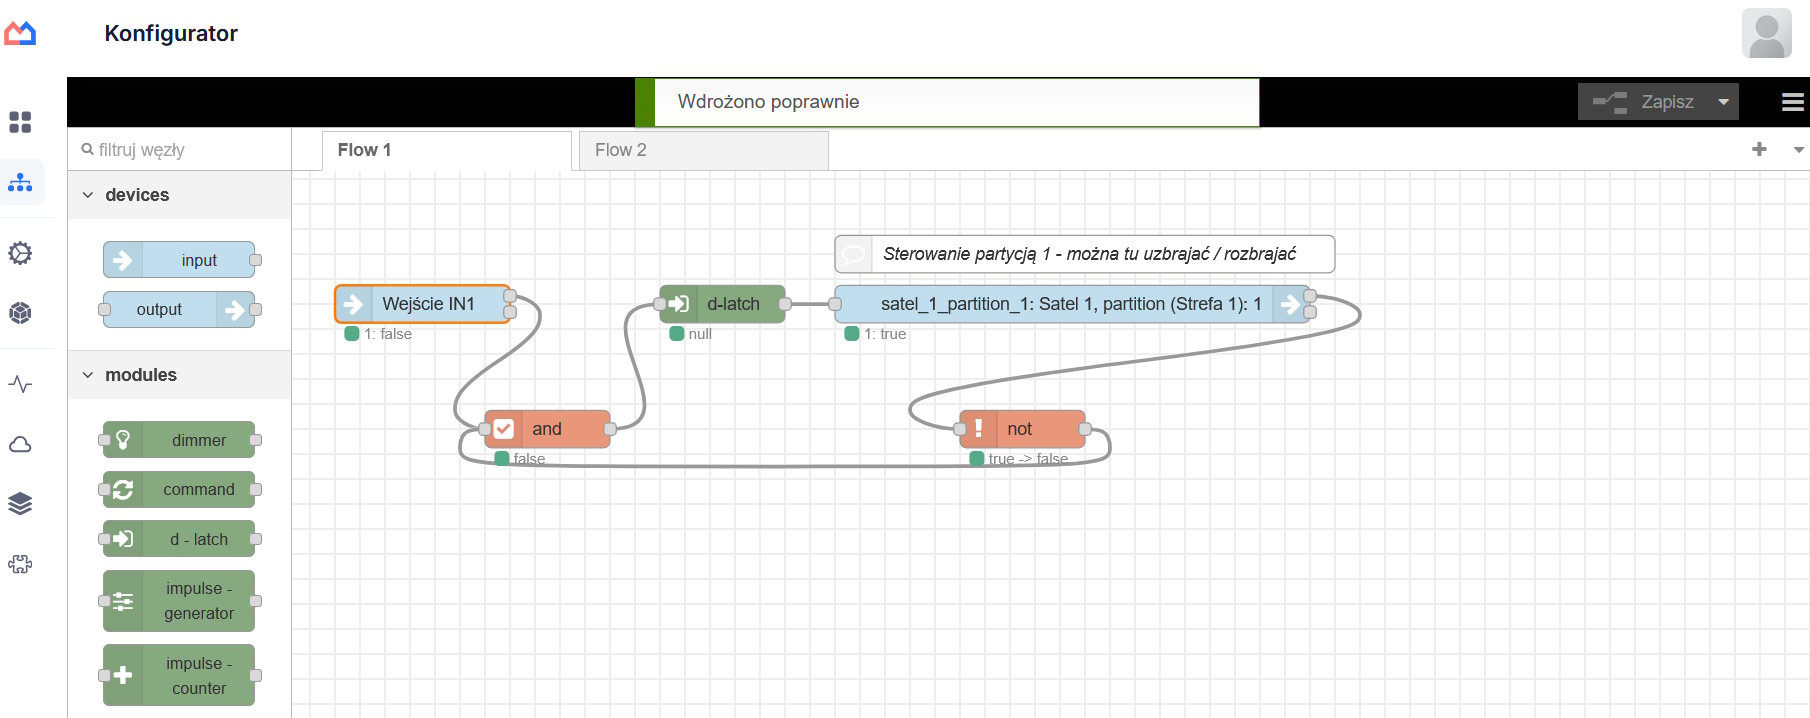Select the and node on canvas

547,429
